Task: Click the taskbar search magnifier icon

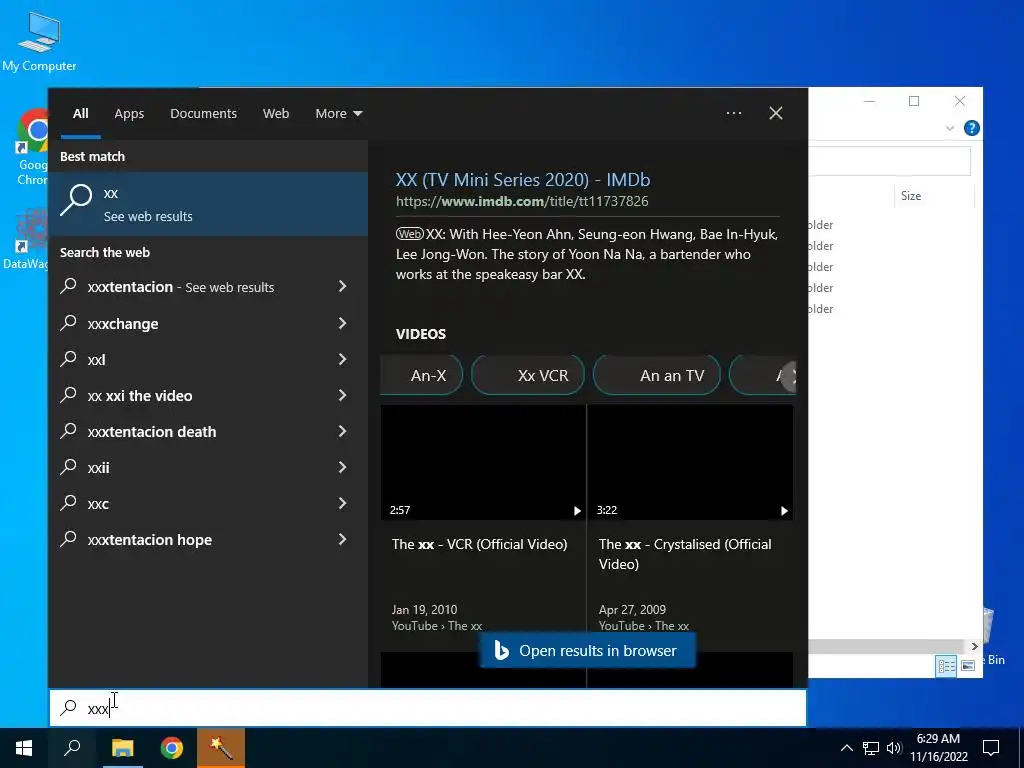Action: click(72, 748)
